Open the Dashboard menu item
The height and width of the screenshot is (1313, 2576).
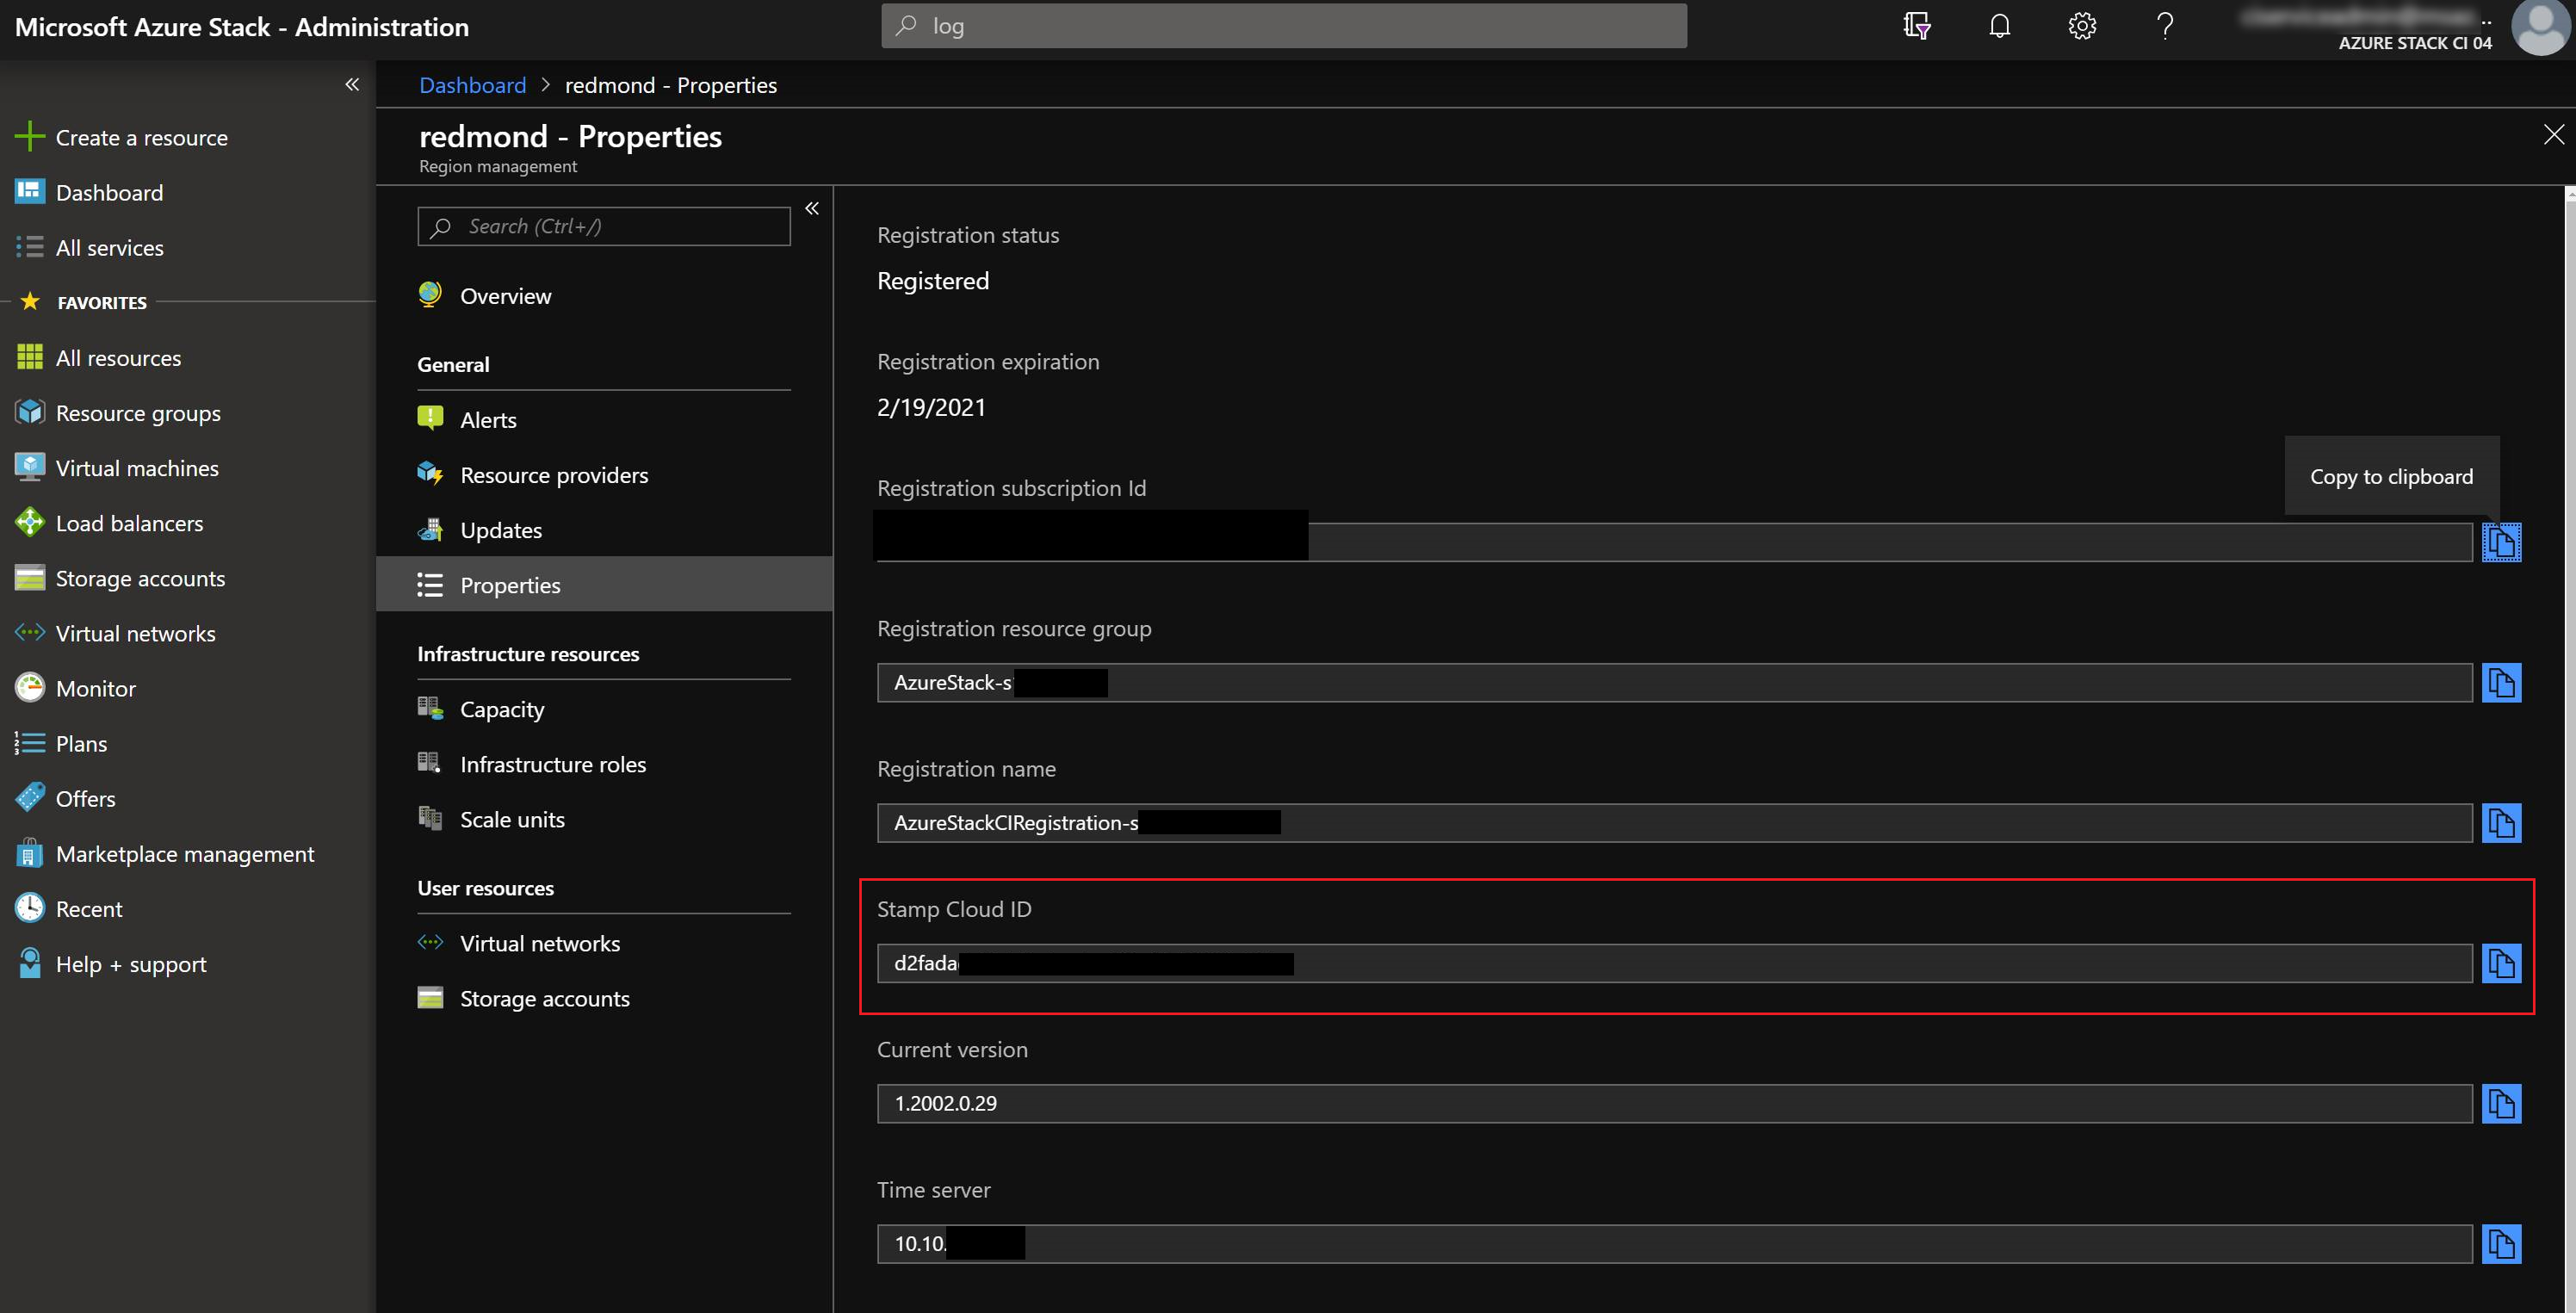click(x=107, y=191)
